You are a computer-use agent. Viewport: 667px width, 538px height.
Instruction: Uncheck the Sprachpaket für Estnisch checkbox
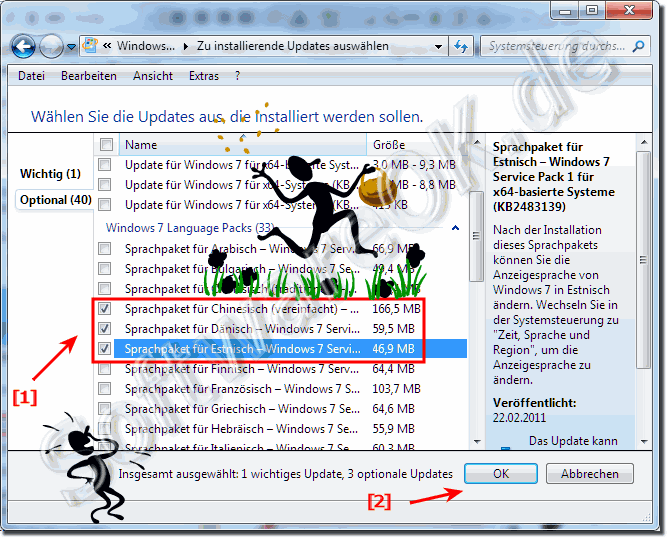tap(105, 348)
